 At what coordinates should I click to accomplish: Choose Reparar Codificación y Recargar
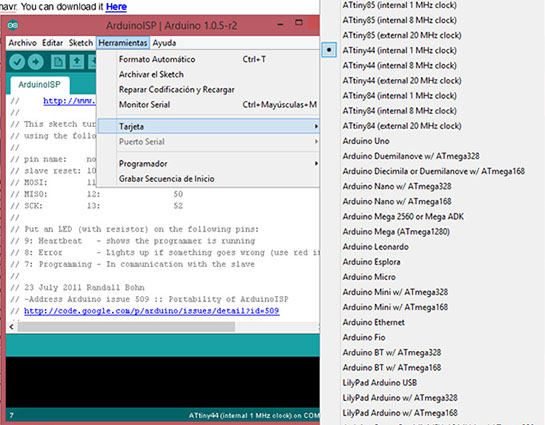click(x=208, y=89)
